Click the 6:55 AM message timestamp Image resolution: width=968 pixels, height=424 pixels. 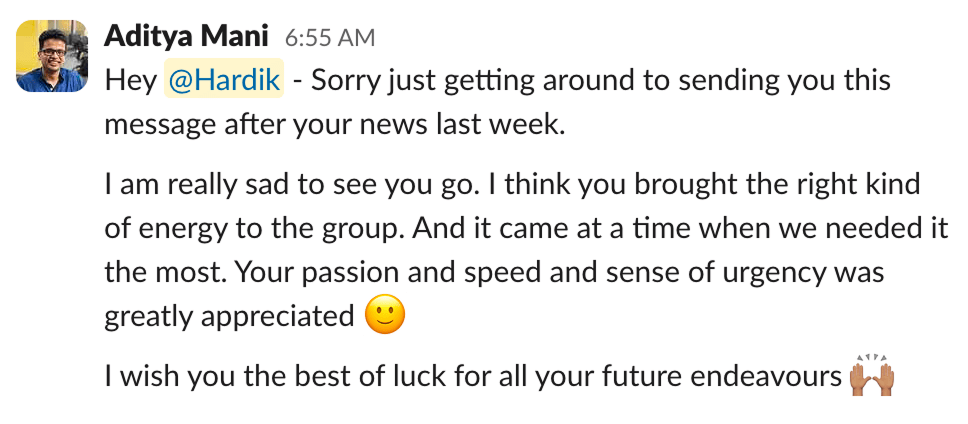pos(329,38)
